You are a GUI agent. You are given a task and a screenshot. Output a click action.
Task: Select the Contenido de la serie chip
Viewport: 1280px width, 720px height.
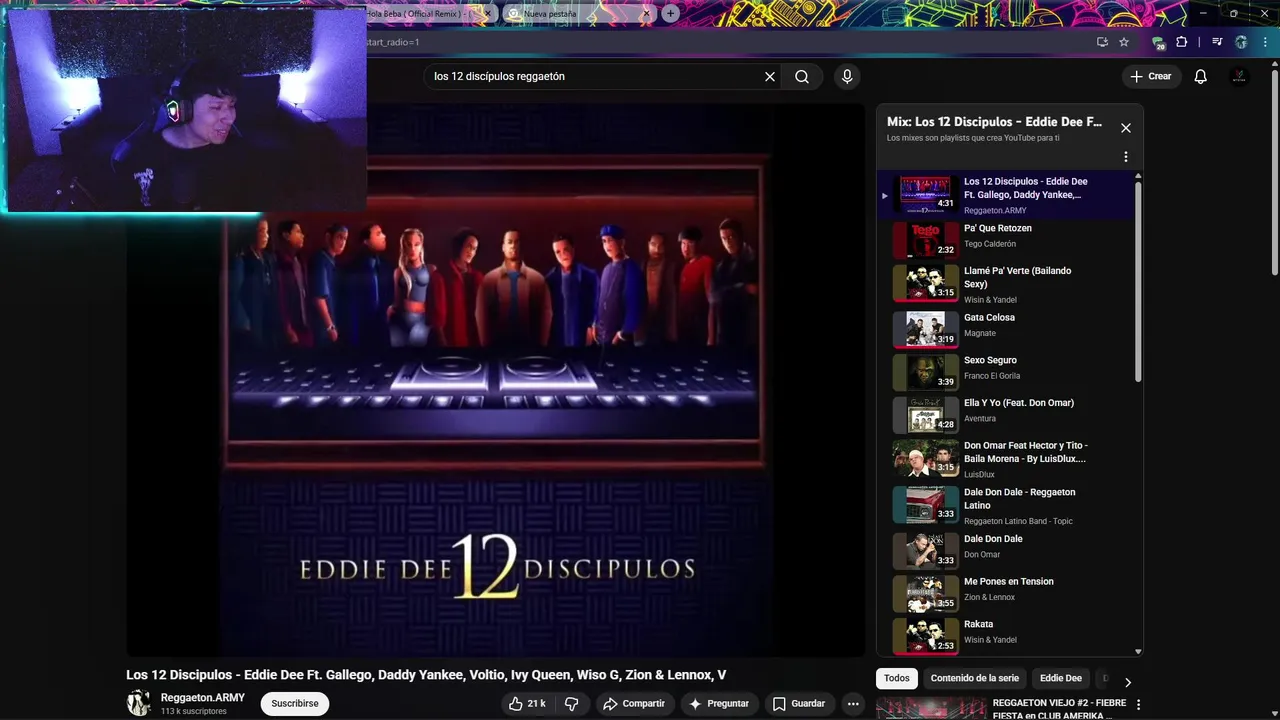coord(975,678)
